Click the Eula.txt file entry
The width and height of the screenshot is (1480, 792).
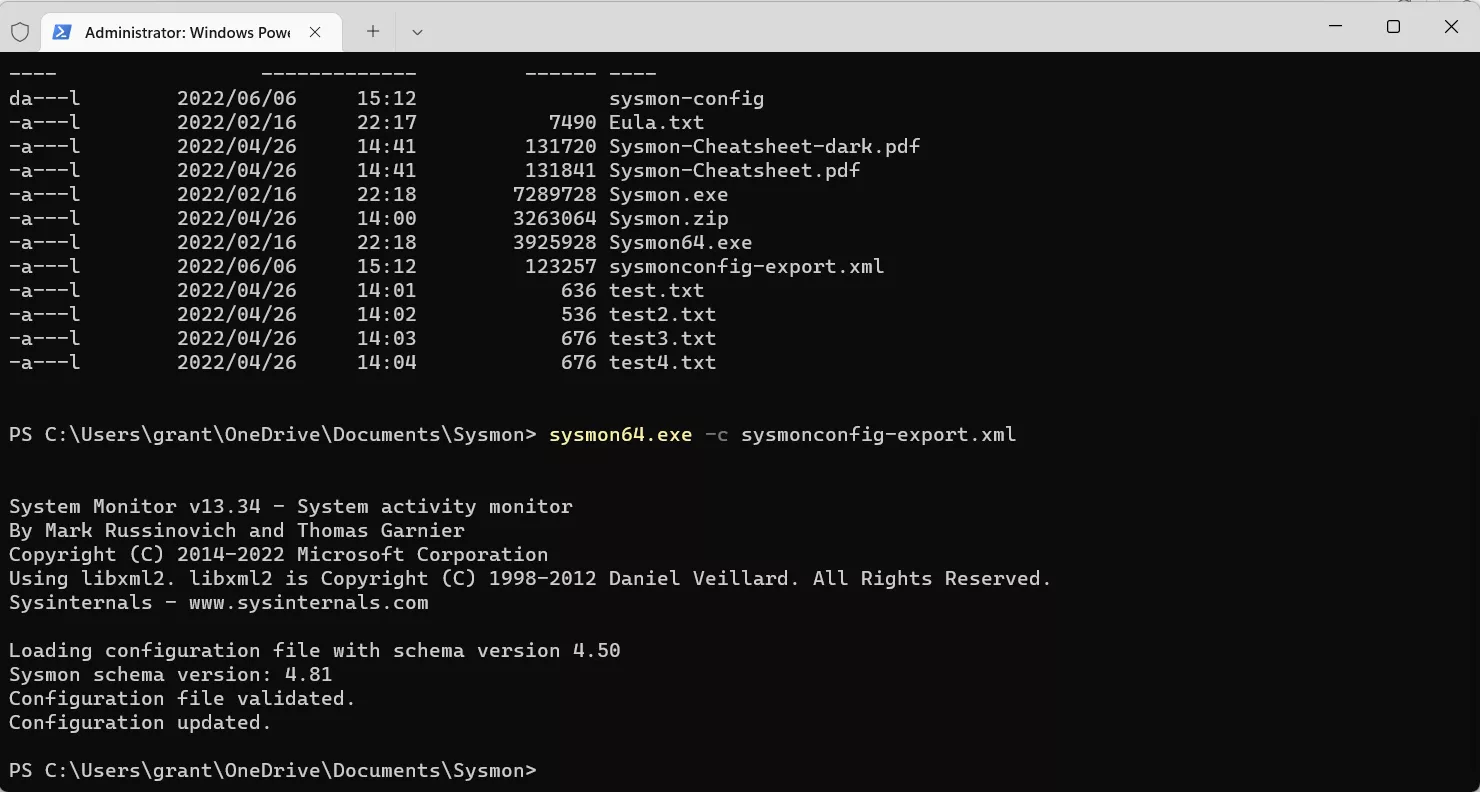[x=656, y=121]
